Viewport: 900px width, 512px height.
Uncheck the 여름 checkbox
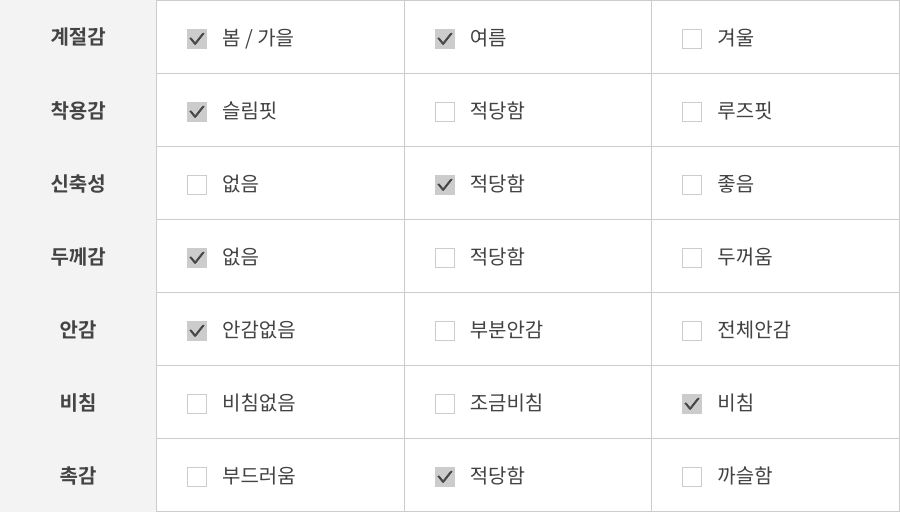point(445,39)
